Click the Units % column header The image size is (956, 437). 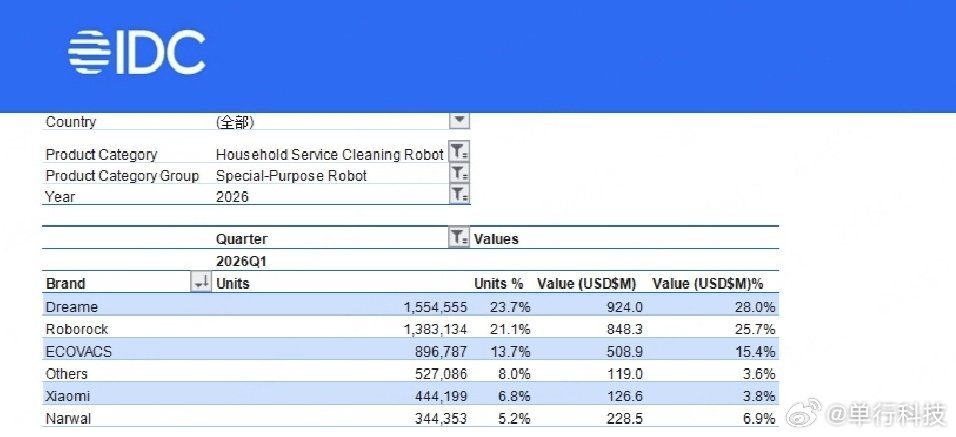coord(499,283)
